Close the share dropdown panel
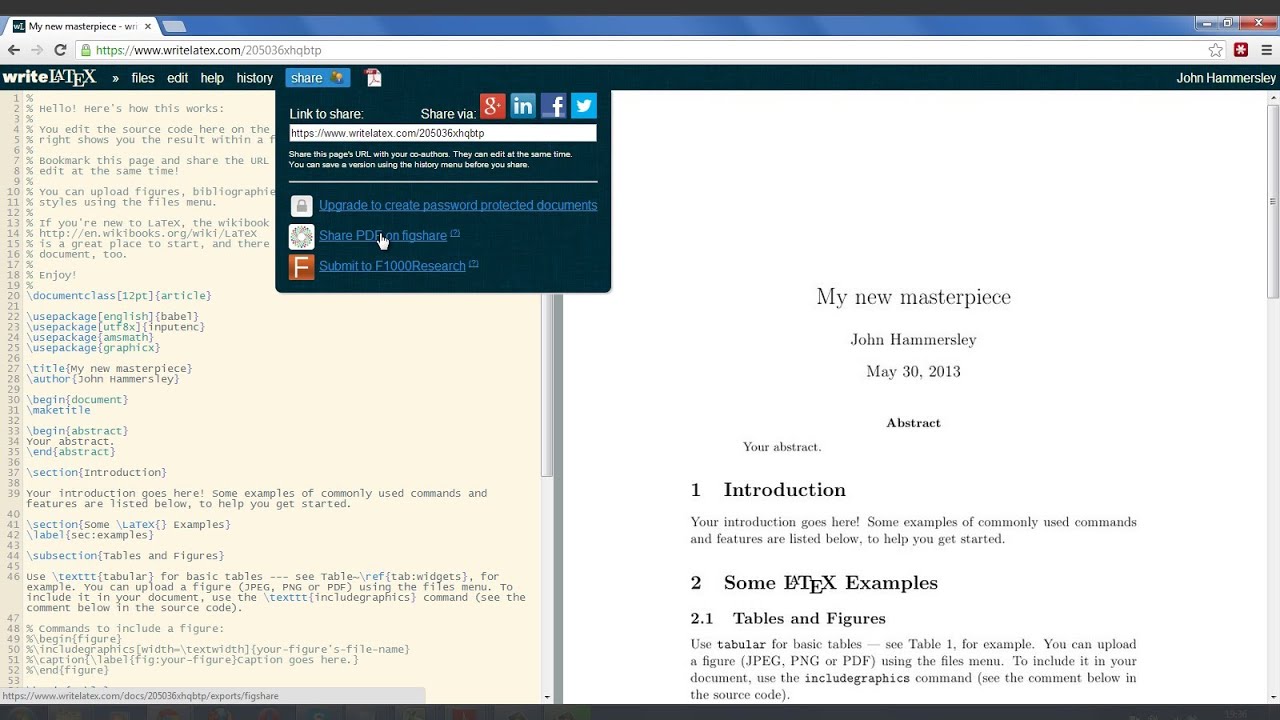This screenshot has height=720, width=1280. pos(317,78)
